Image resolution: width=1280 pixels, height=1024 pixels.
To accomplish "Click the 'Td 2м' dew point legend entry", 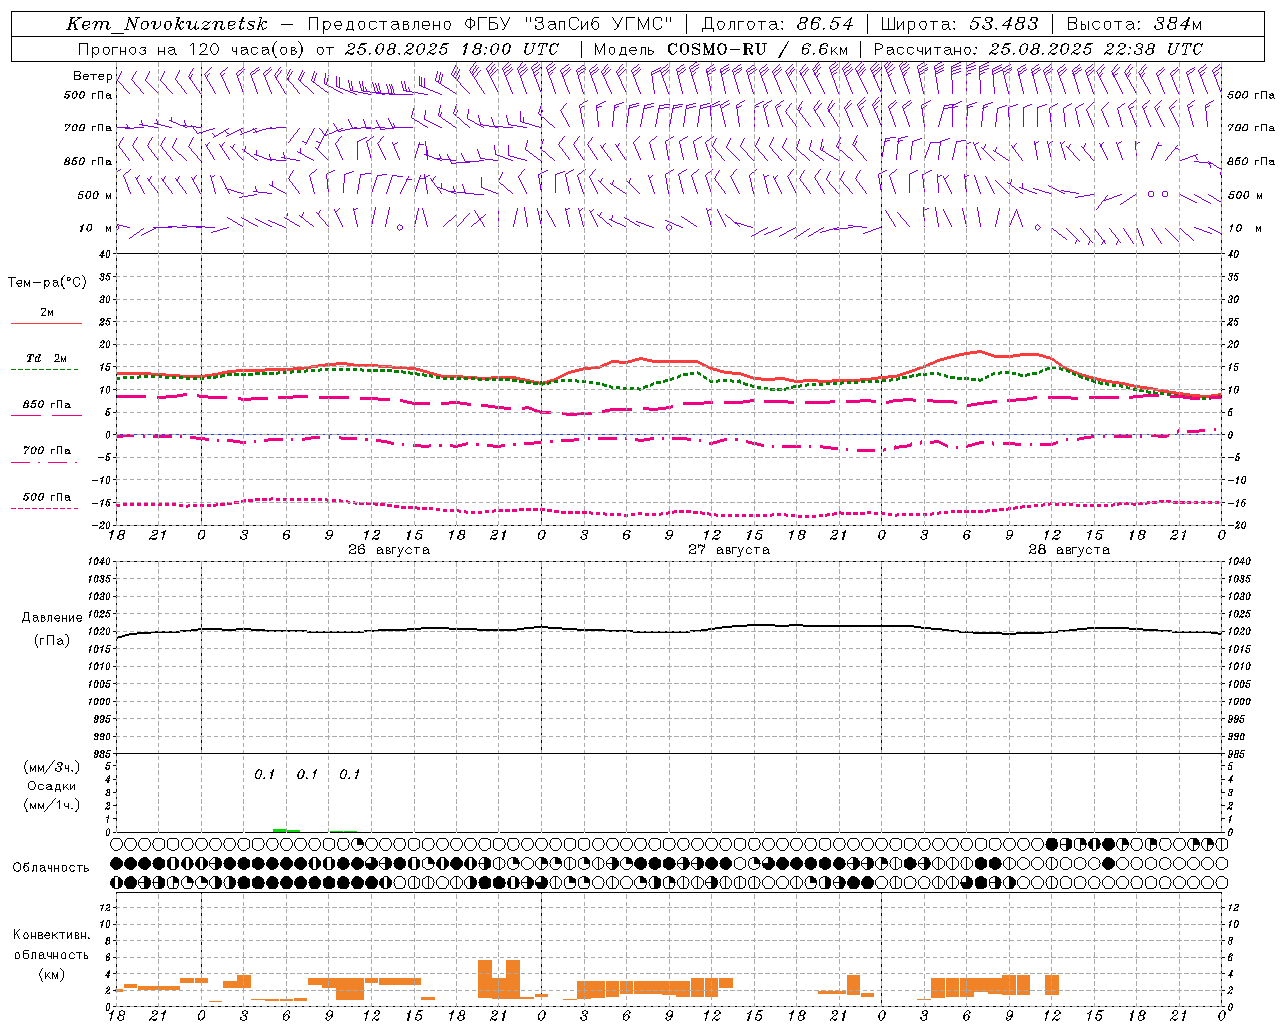I will pyautogui.click(x=46, y=358).
